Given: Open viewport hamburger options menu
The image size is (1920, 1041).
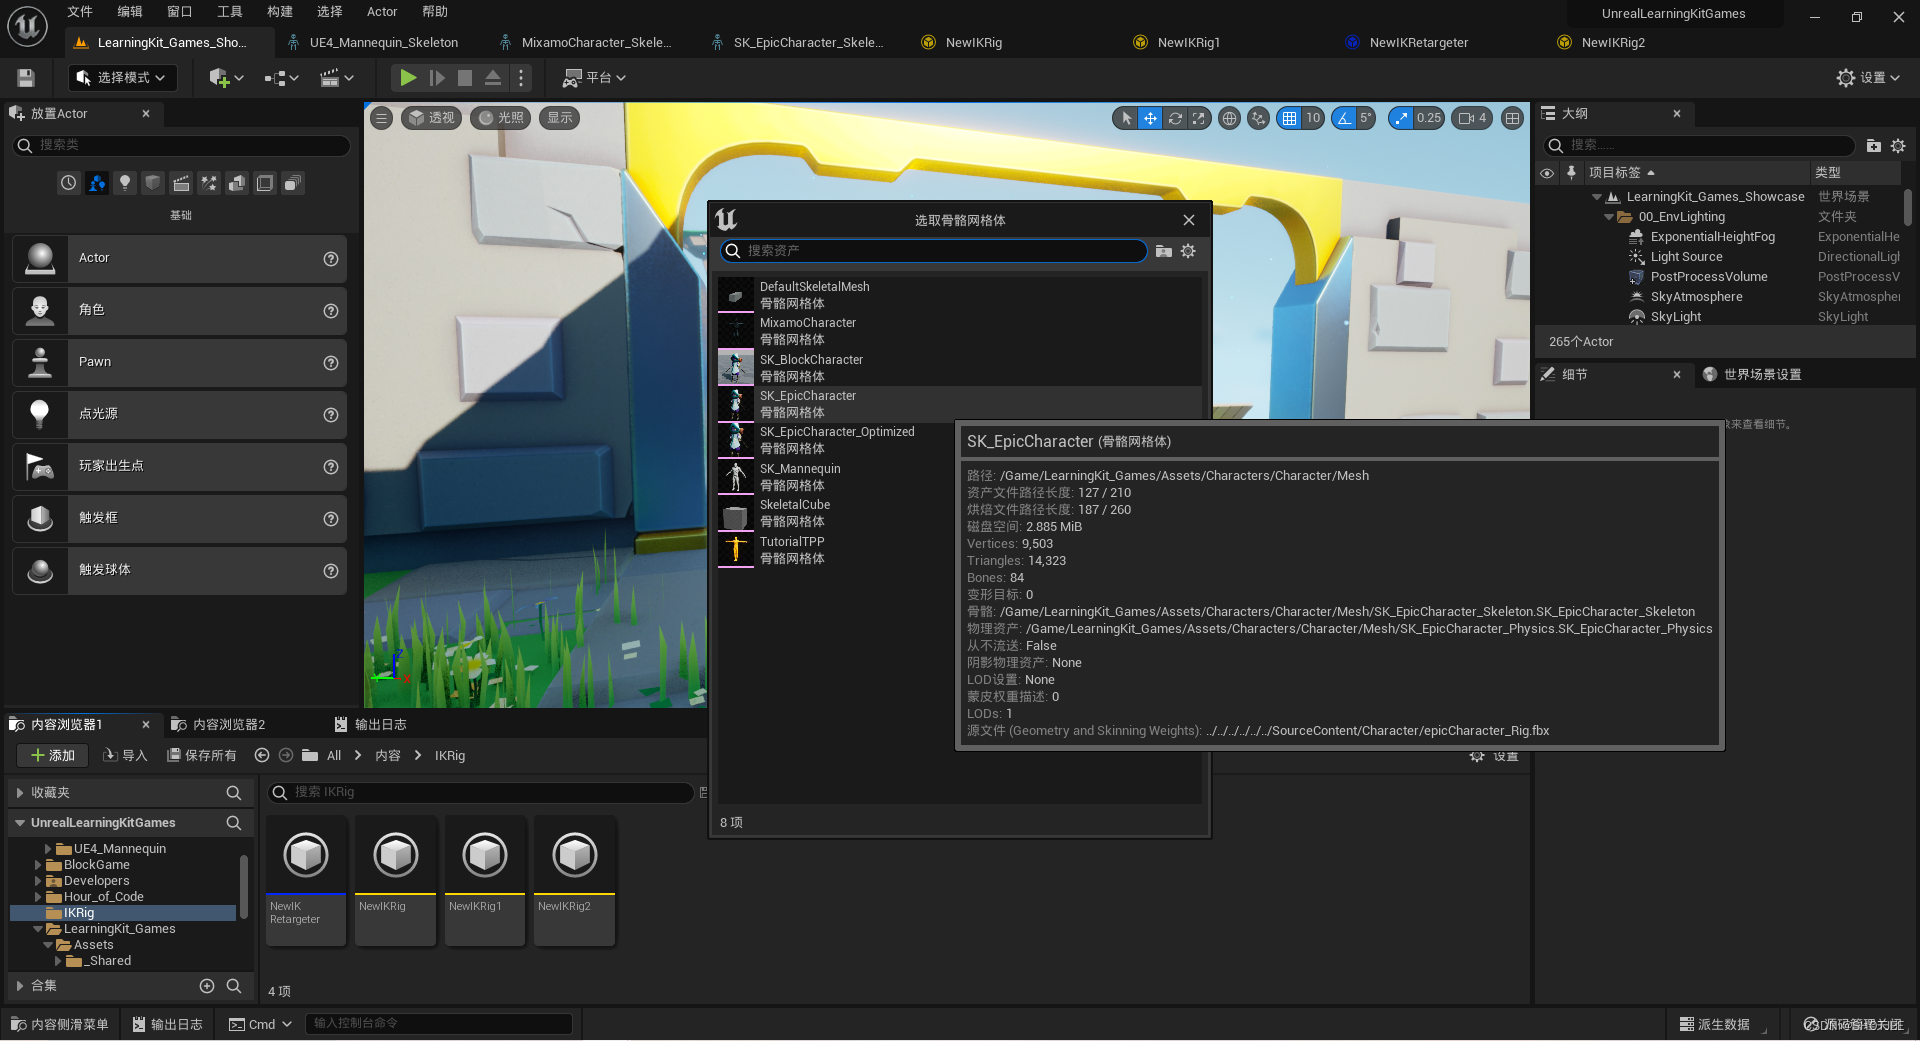Looking at the screenshot, I should (x=381, y=118).
